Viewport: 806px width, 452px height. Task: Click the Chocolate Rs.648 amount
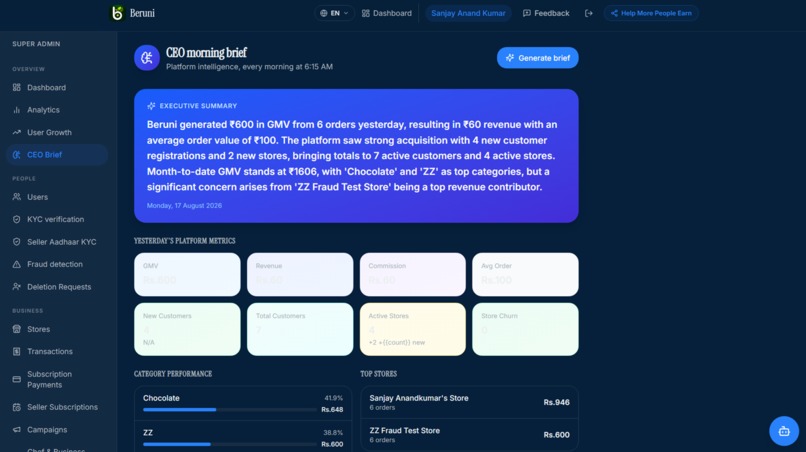[332, 410]
